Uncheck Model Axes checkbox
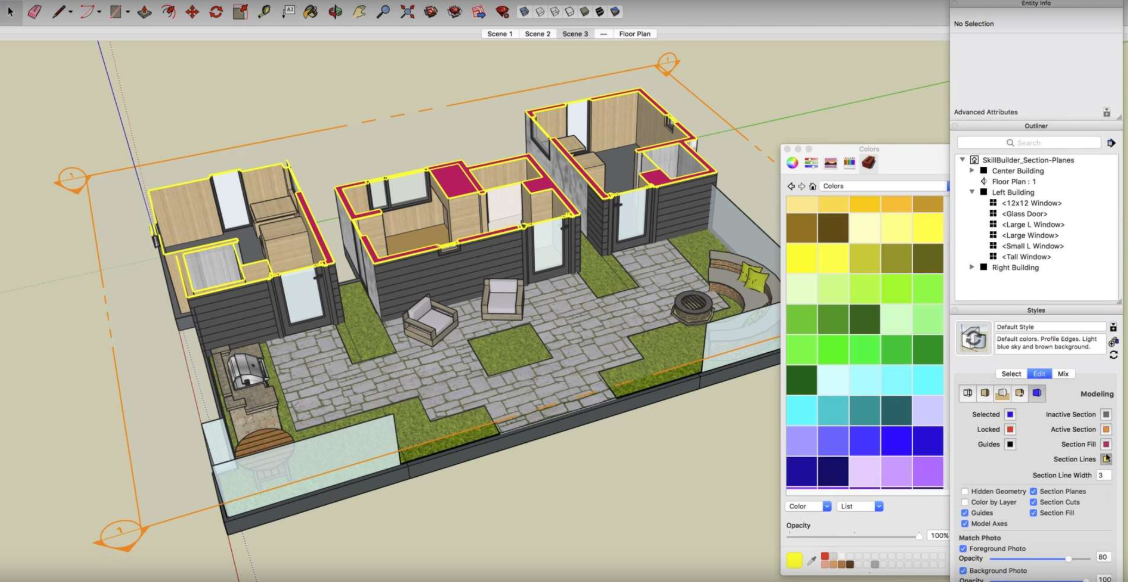The image size is (1128, 582). click(965, 524)
